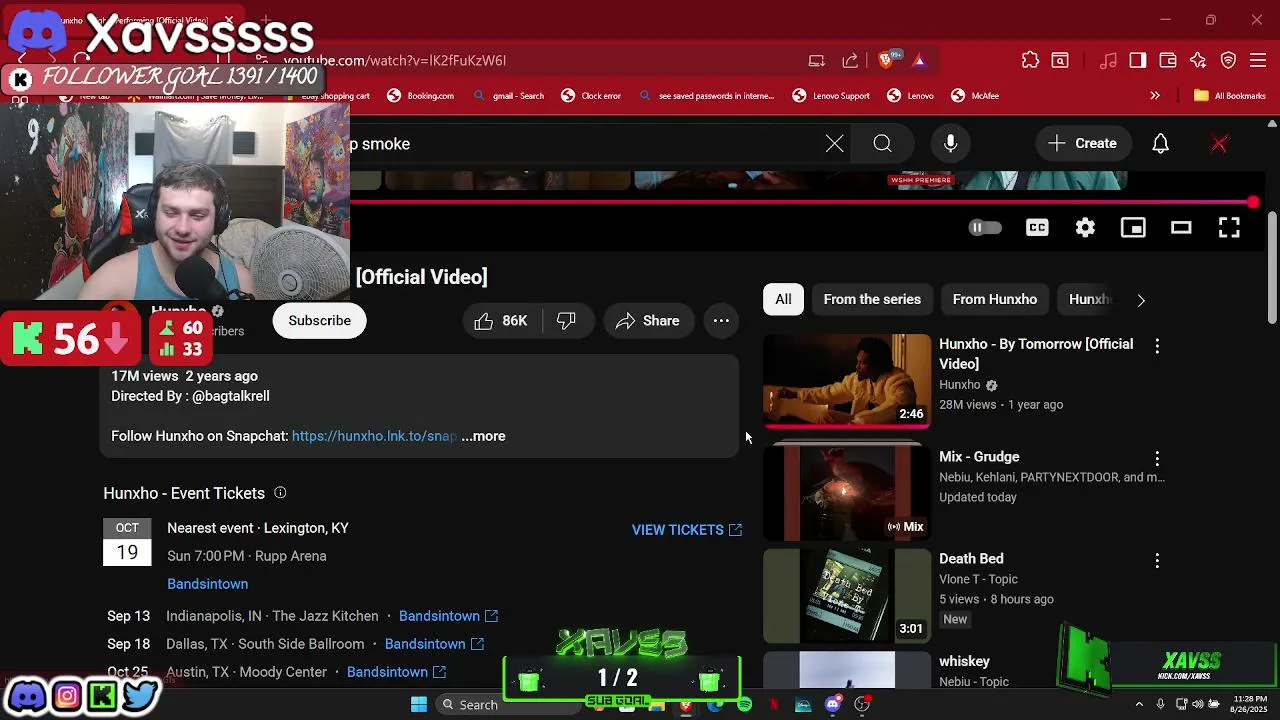Enter fullscreen mode on the video
The image size is (1280, 720).
(x=1229, y=228)
